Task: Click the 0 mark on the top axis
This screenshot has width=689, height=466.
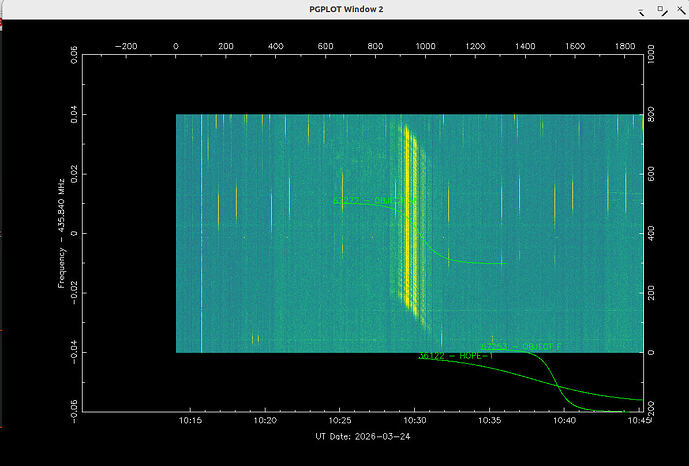Action: point(176,46)
